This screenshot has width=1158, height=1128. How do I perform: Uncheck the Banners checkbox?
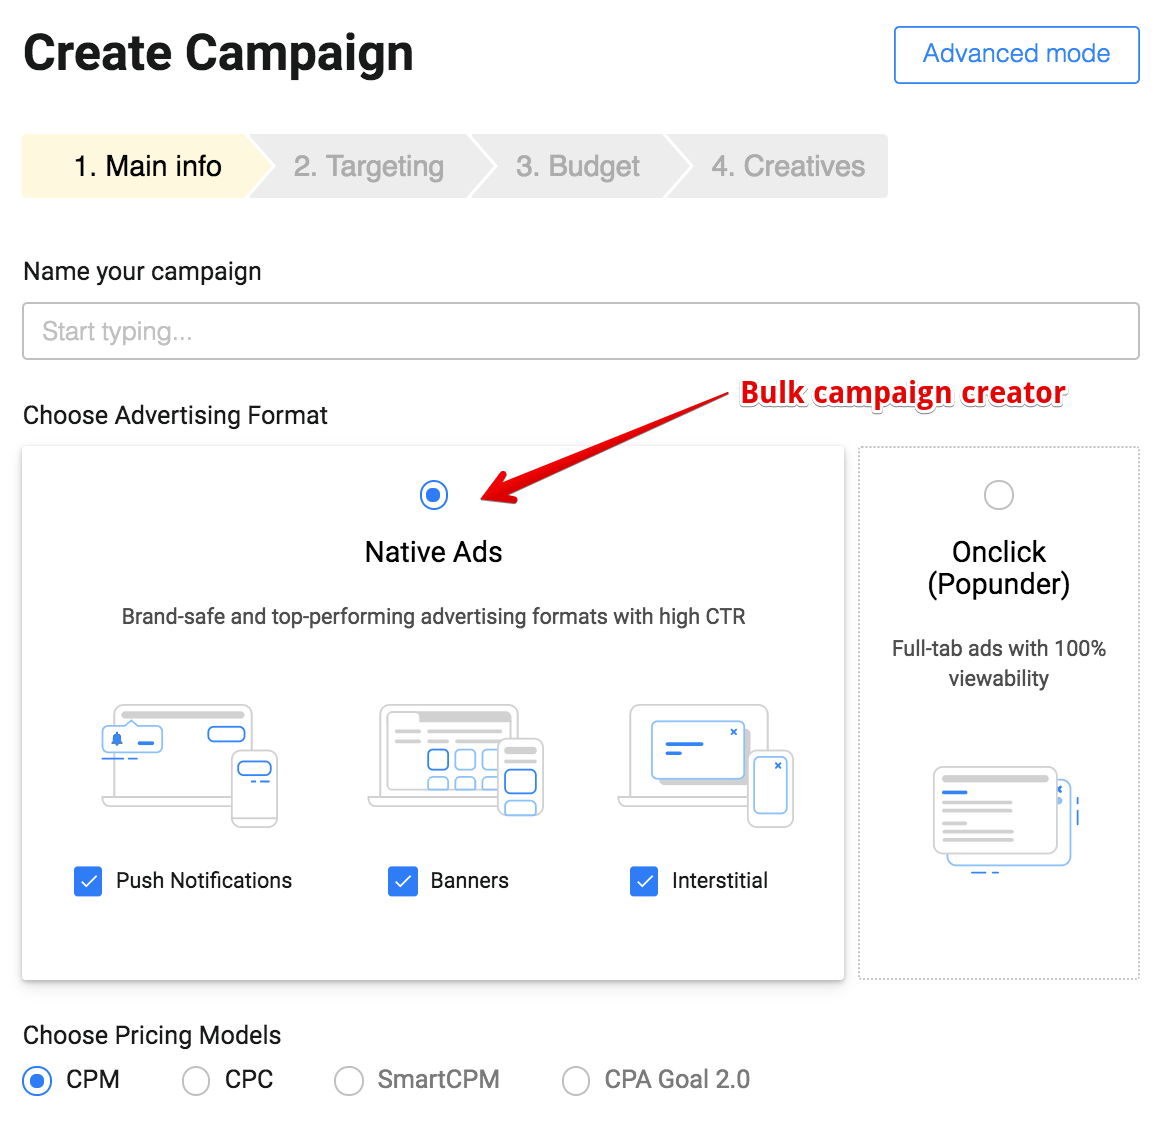[403, 881]
